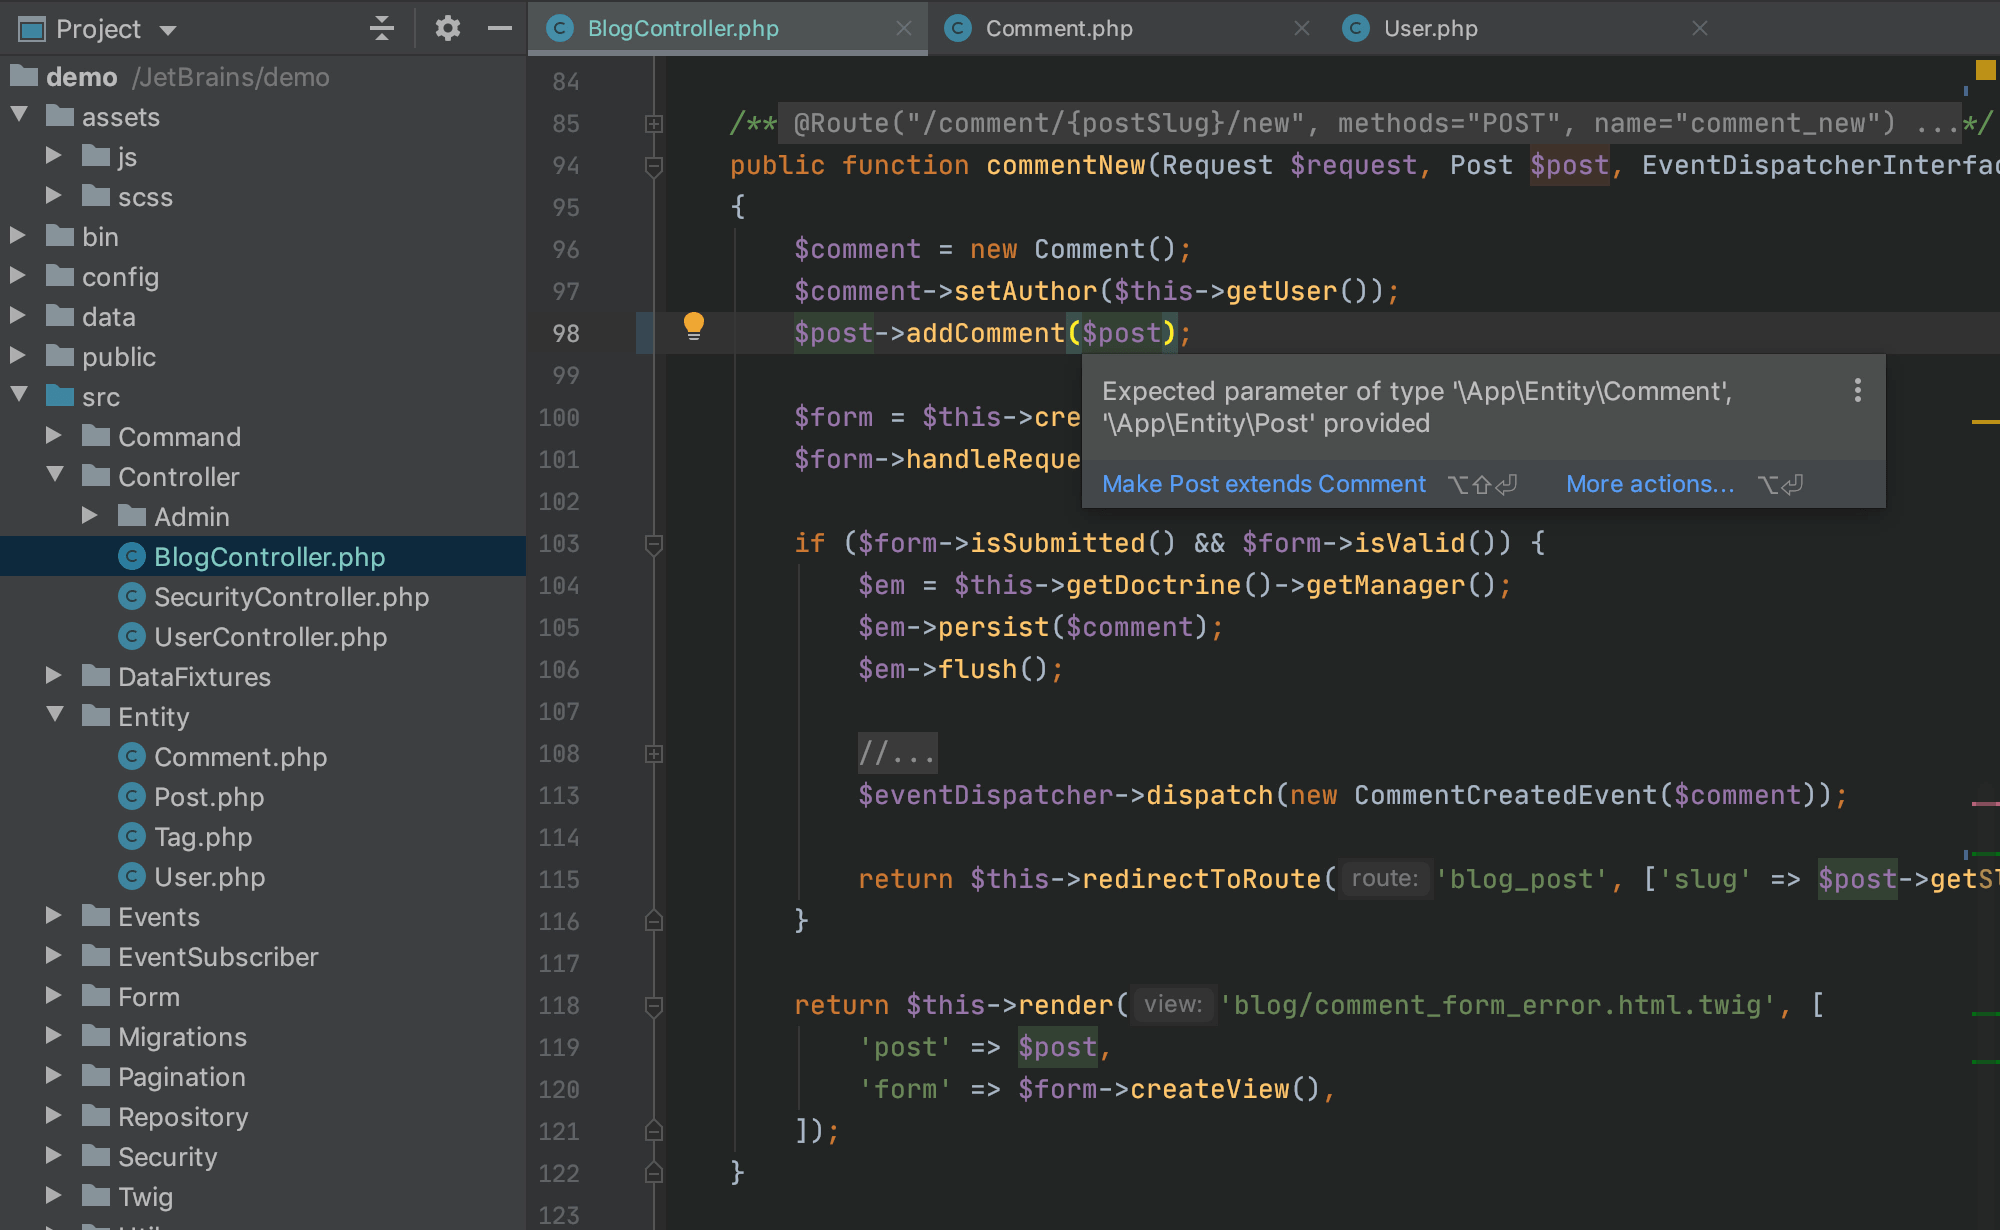
Task: Open the Project view settings gear menu
Action: (x=447, y=28)
